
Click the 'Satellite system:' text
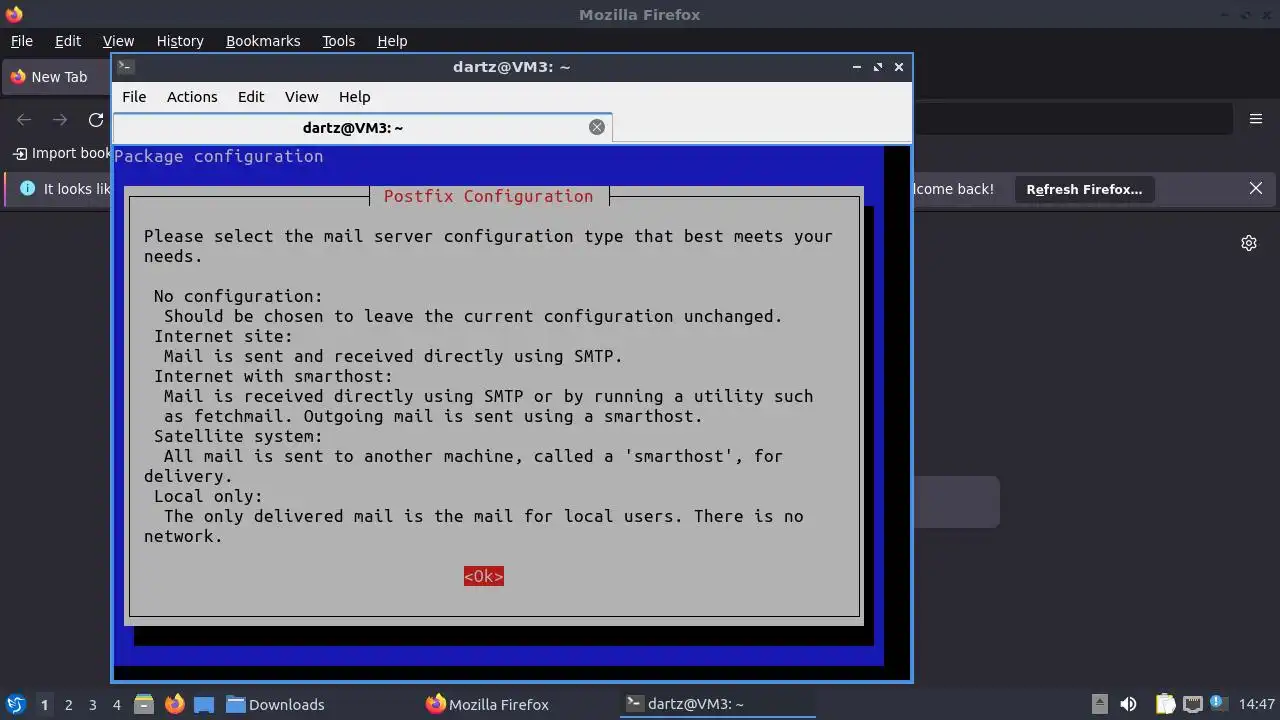(x=238, y=436)
